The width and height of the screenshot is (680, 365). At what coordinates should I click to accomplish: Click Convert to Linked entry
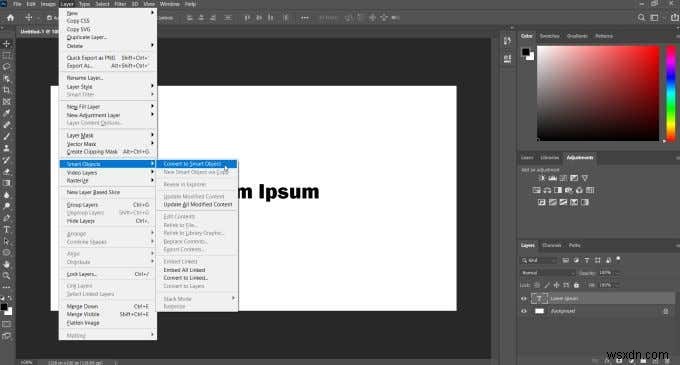(197, 278)
